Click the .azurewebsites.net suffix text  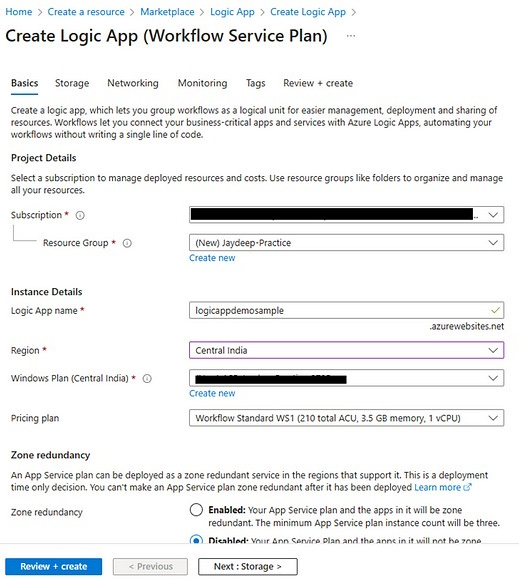pos(467,326)
